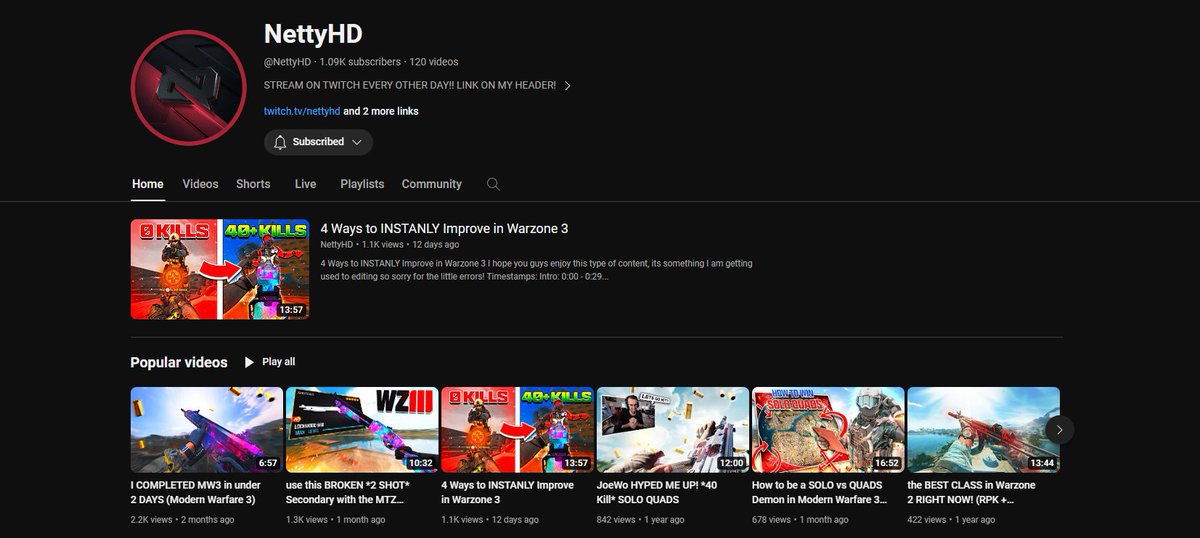The image size is (1200, 538).
Task: Expand channel description with the chevron arrow
Action: coord(568,86)
